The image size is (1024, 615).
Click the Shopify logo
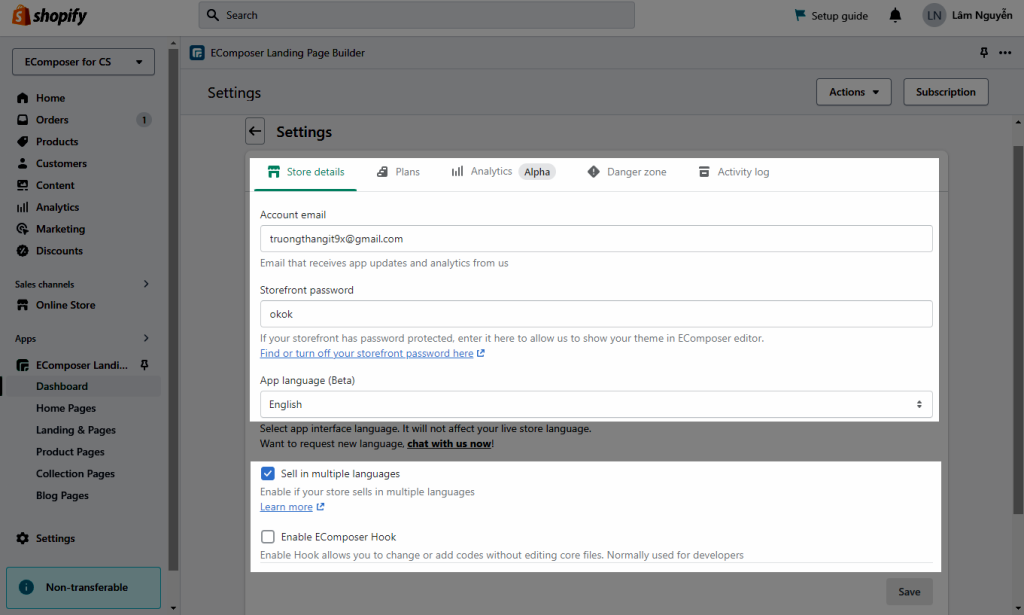[x=50, y=15]
